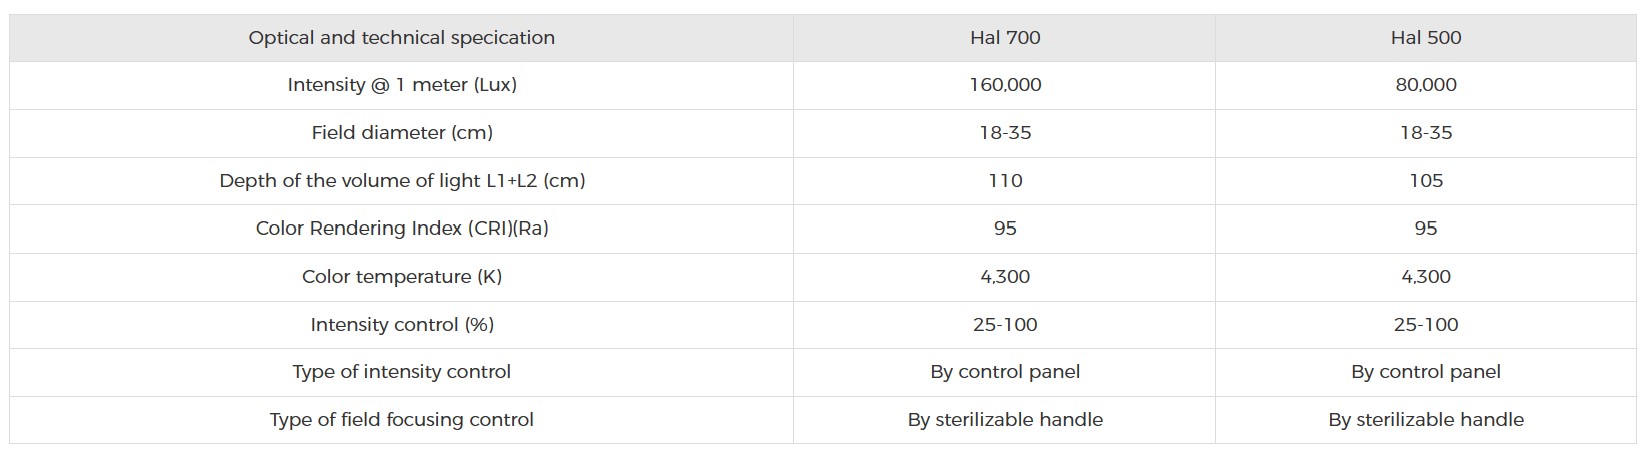The width and height of the screenshot is (1646, 452).
Task: Click the Field diameter (cm) label
Action: tap(402, 133)
